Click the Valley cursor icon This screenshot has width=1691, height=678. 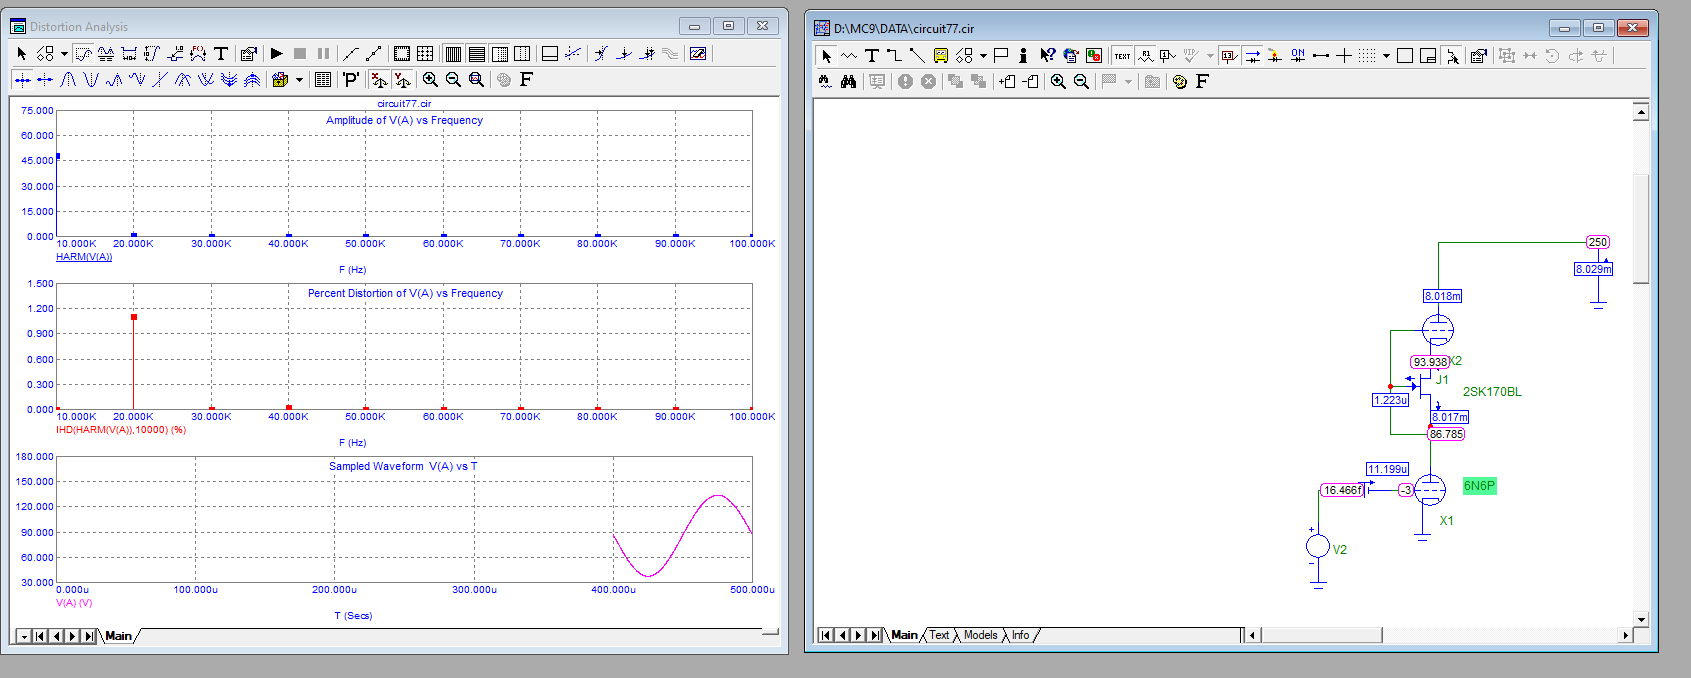point(91,80)
